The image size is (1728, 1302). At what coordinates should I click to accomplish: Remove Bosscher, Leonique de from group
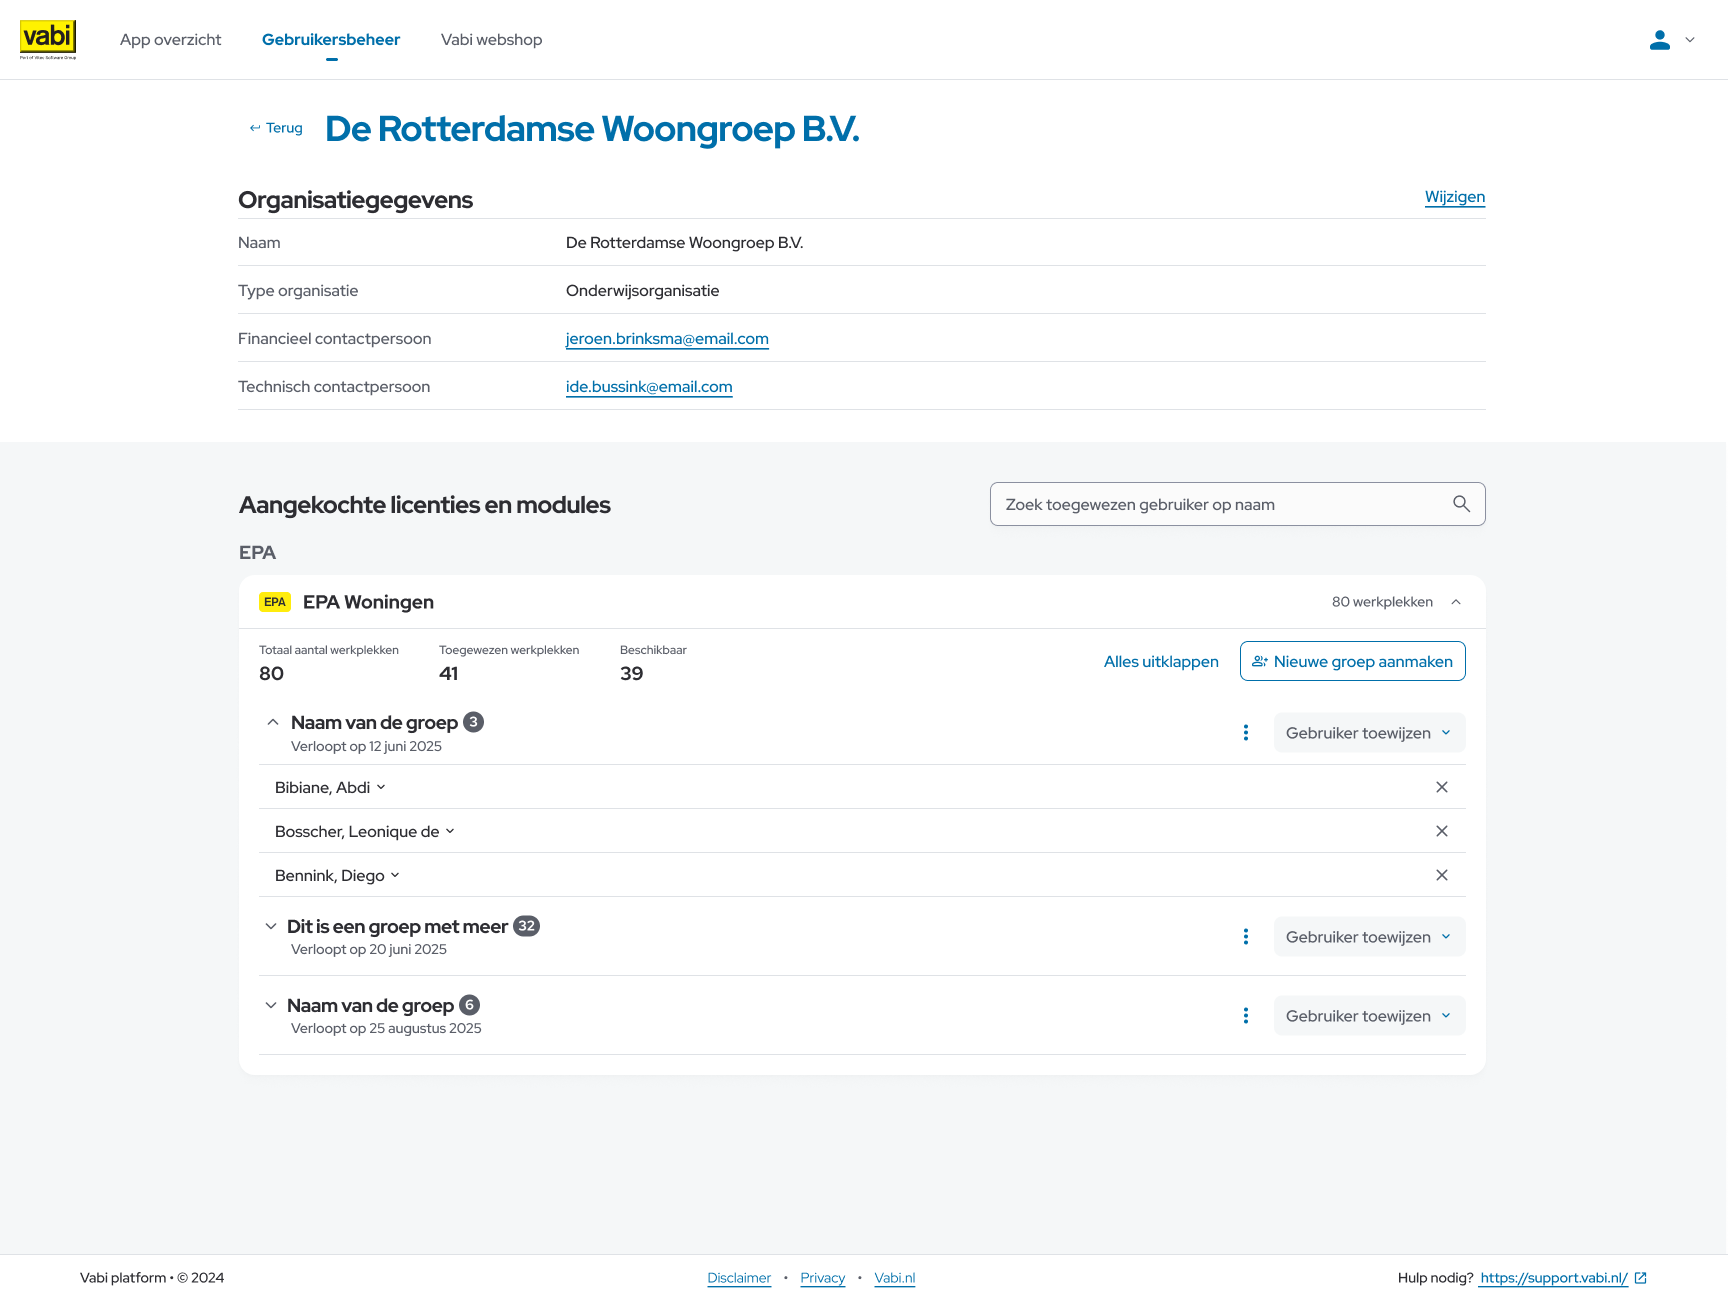1441,831
